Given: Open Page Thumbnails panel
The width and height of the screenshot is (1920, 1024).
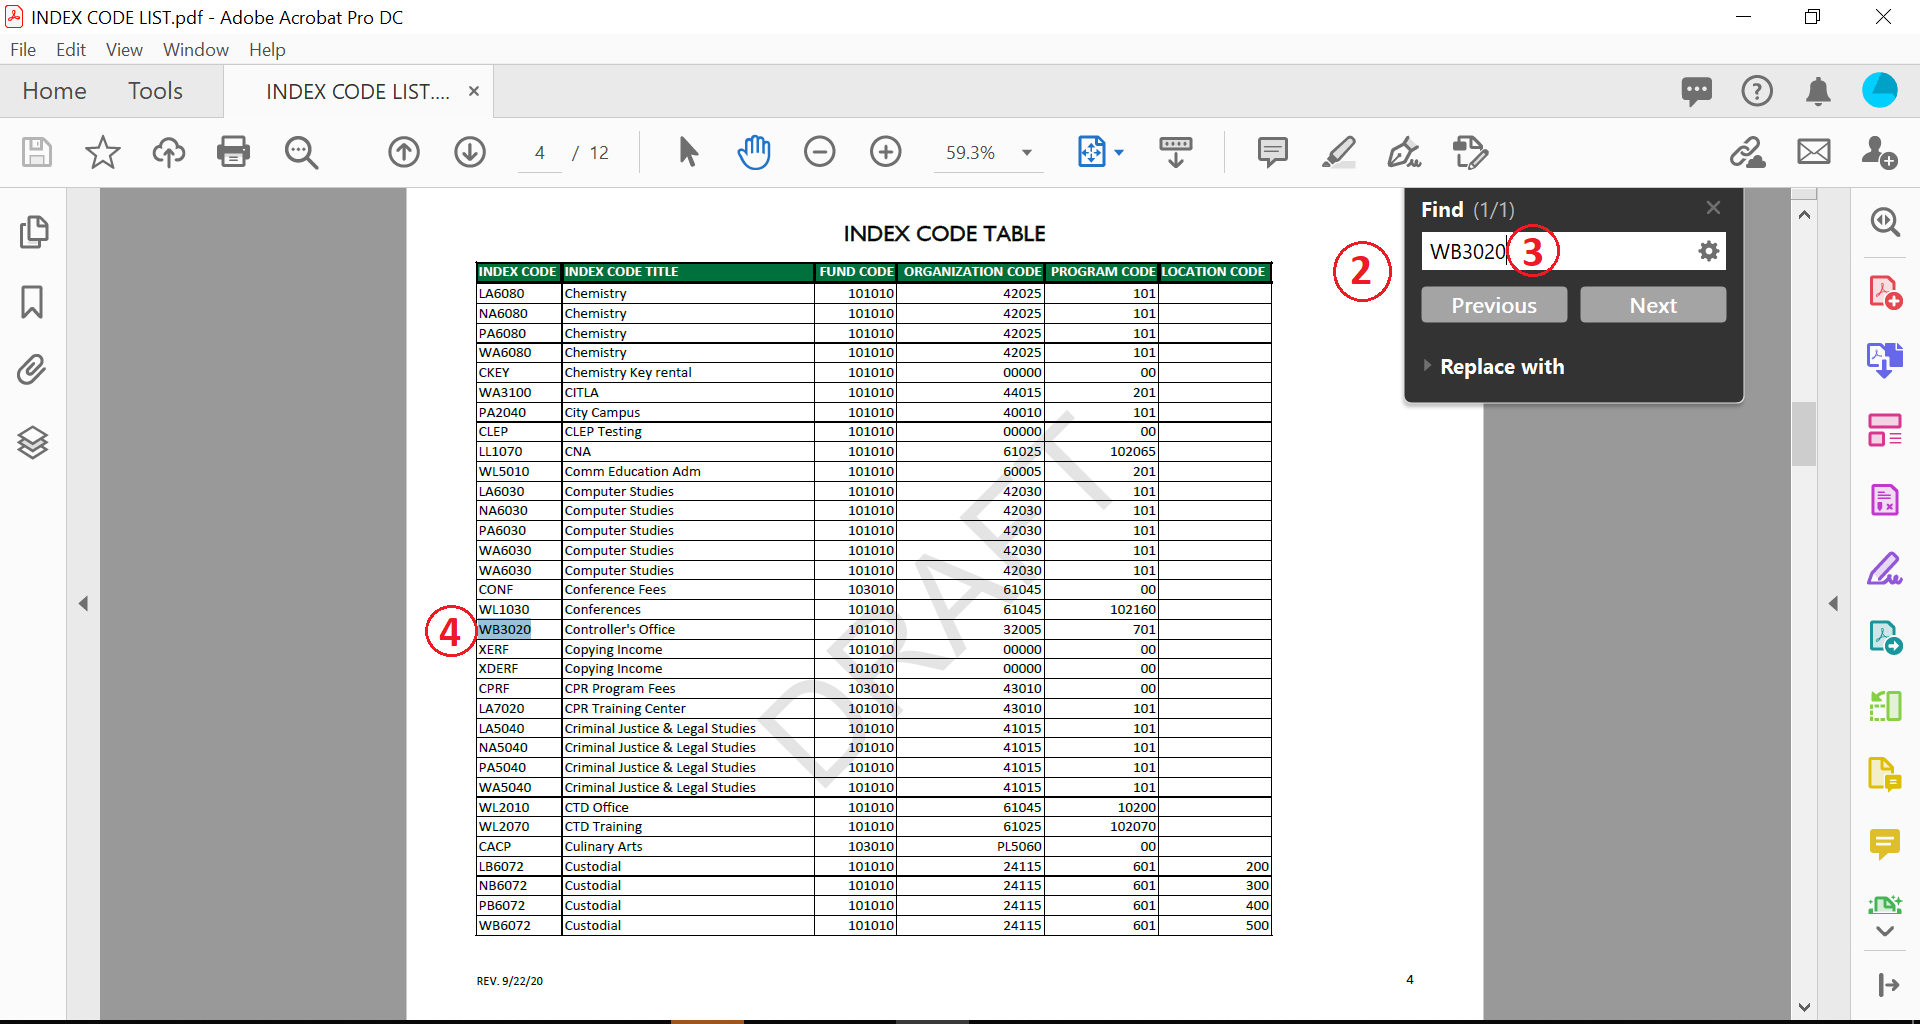Looking at the screenshot, I should tap(32, 232).
